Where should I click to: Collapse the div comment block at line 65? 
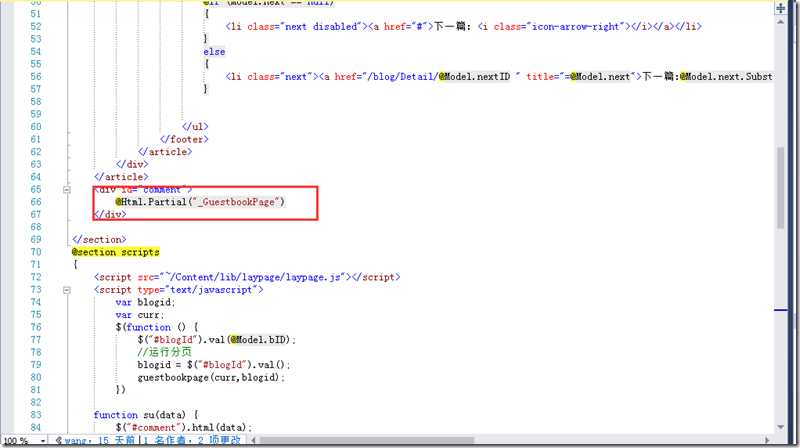[66, 190]
